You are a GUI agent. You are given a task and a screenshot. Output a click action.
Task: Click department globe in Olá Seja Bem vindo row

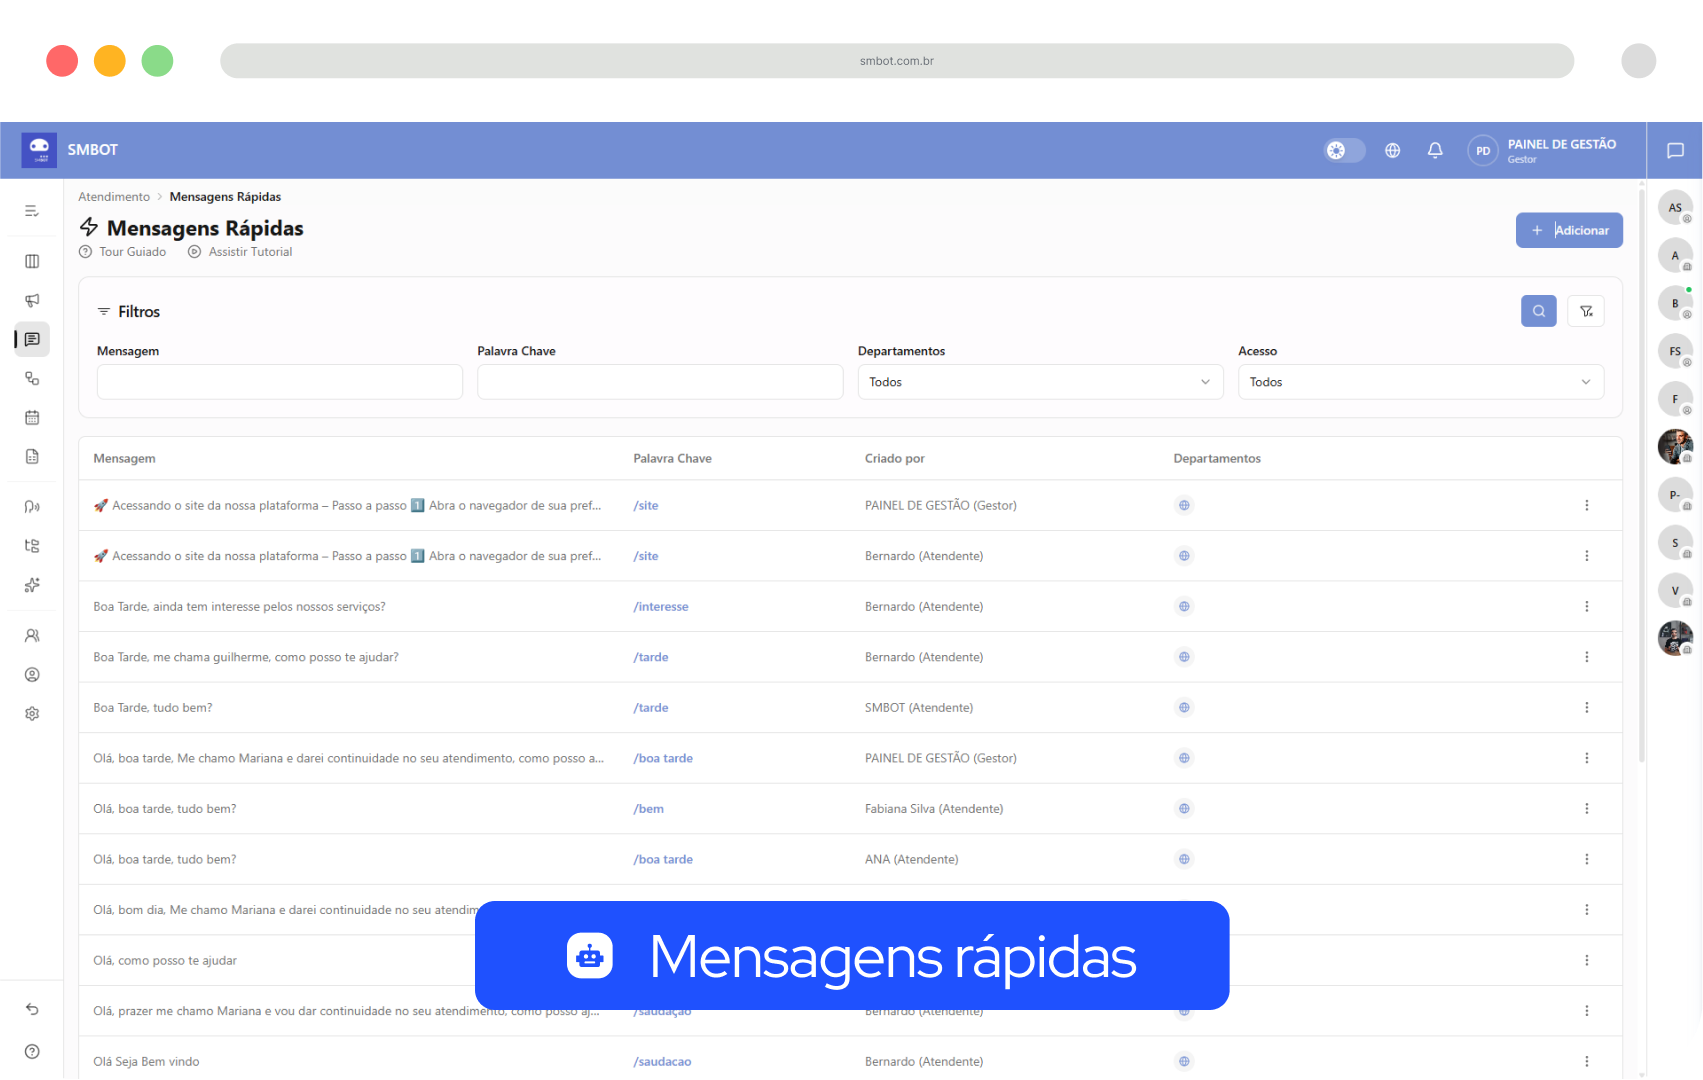[1184, 1061]
